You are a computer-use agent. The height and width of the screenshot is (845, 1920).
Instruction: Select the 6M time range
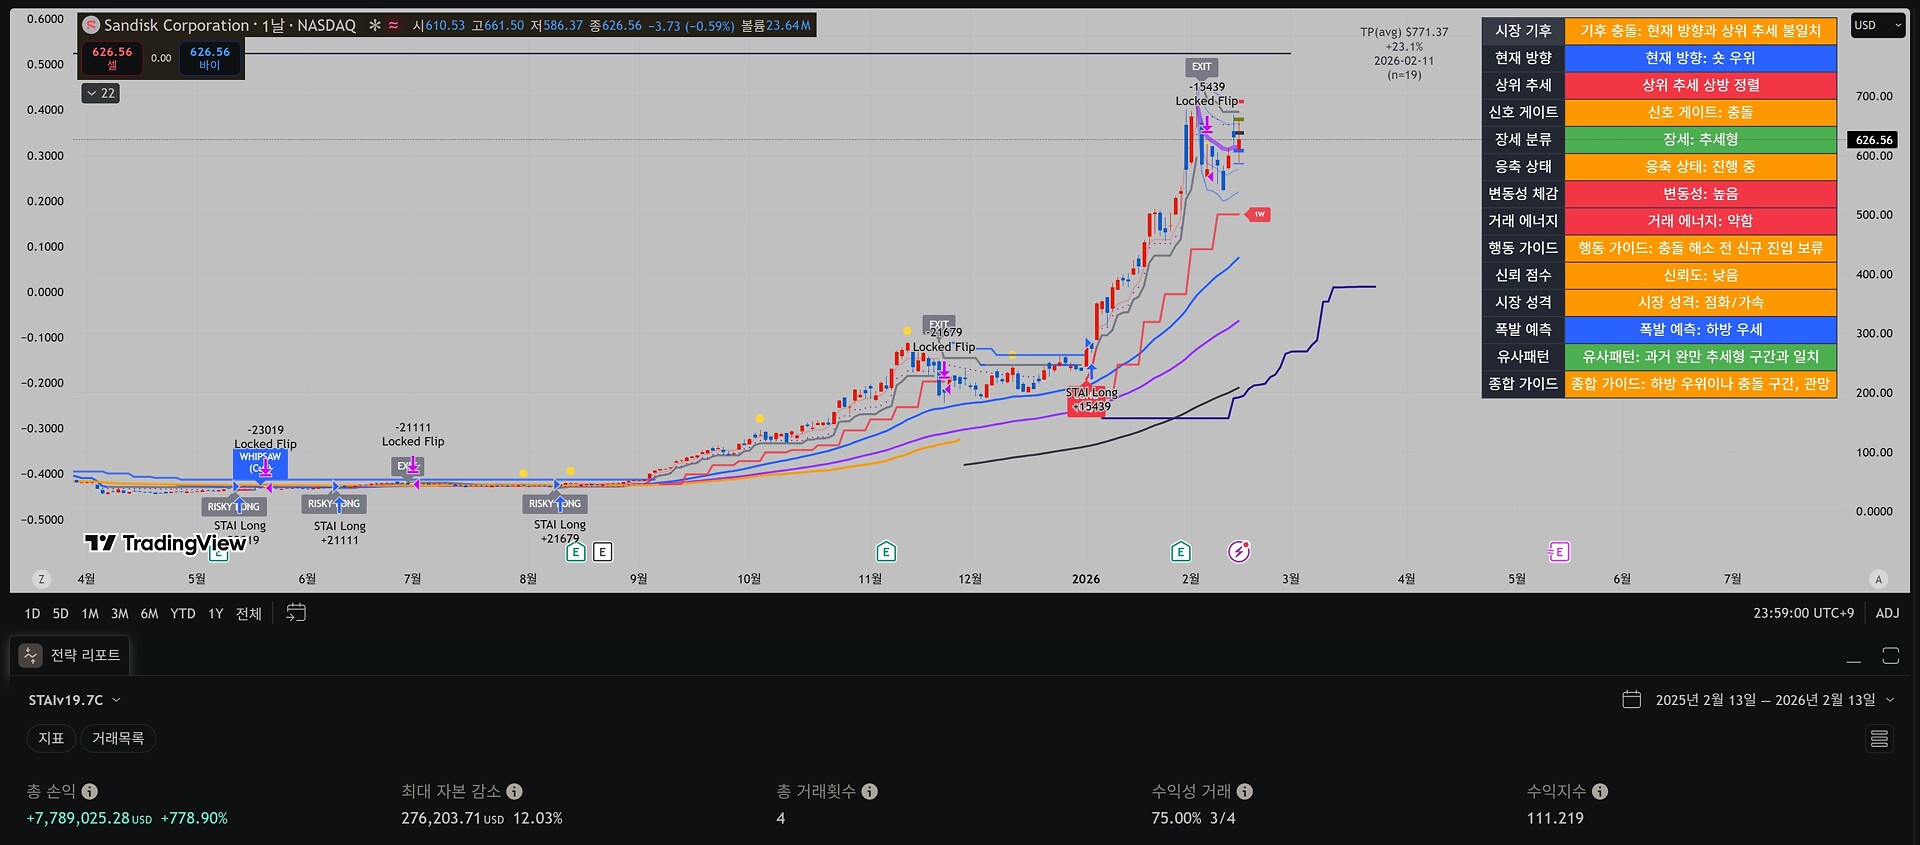[149, 614]
